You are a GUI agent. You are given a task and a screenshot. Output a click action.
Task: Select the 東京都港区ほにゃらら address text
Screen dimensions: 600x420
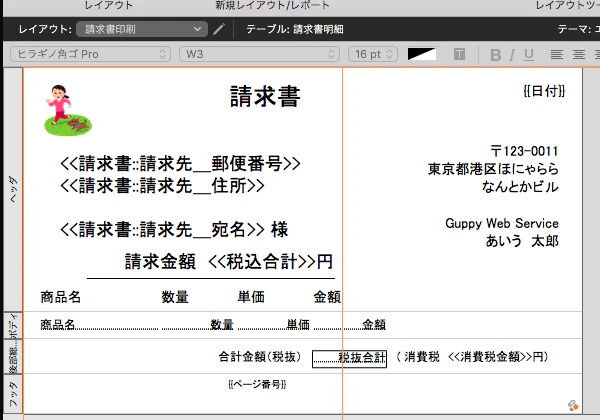tap(493, 169)
